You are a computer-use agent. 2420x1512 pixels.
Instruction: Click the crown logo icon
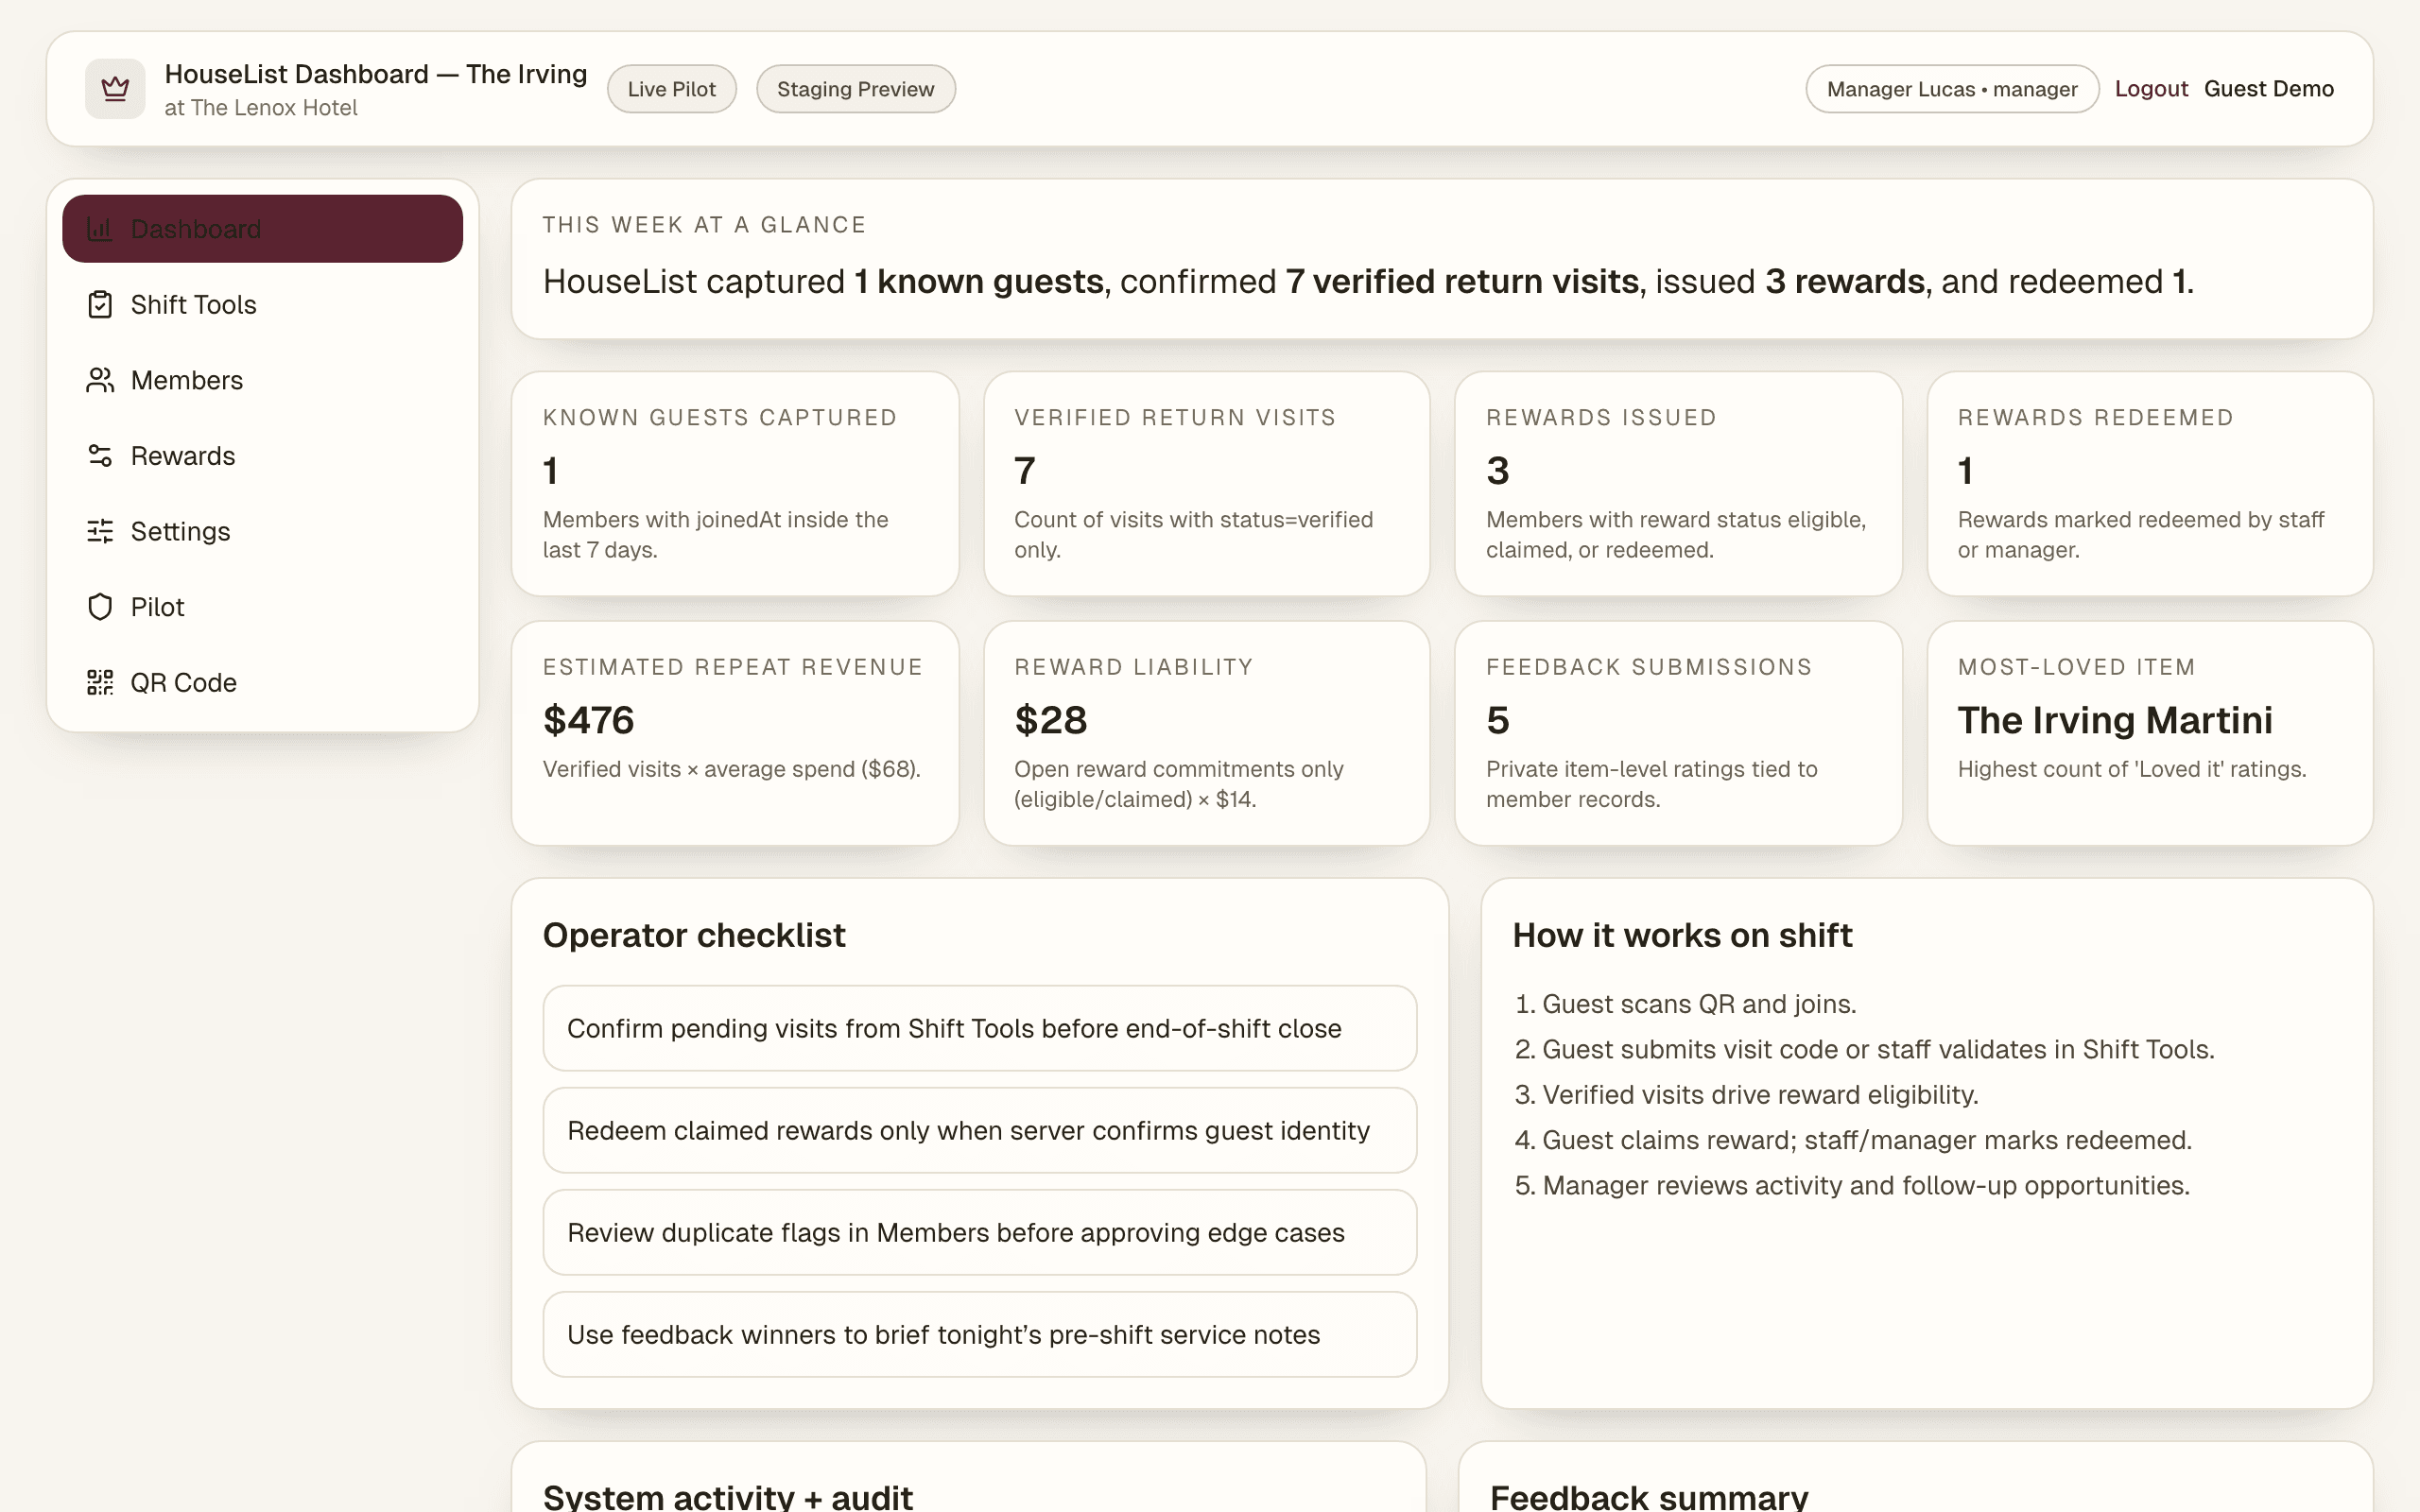pos(114,88)
